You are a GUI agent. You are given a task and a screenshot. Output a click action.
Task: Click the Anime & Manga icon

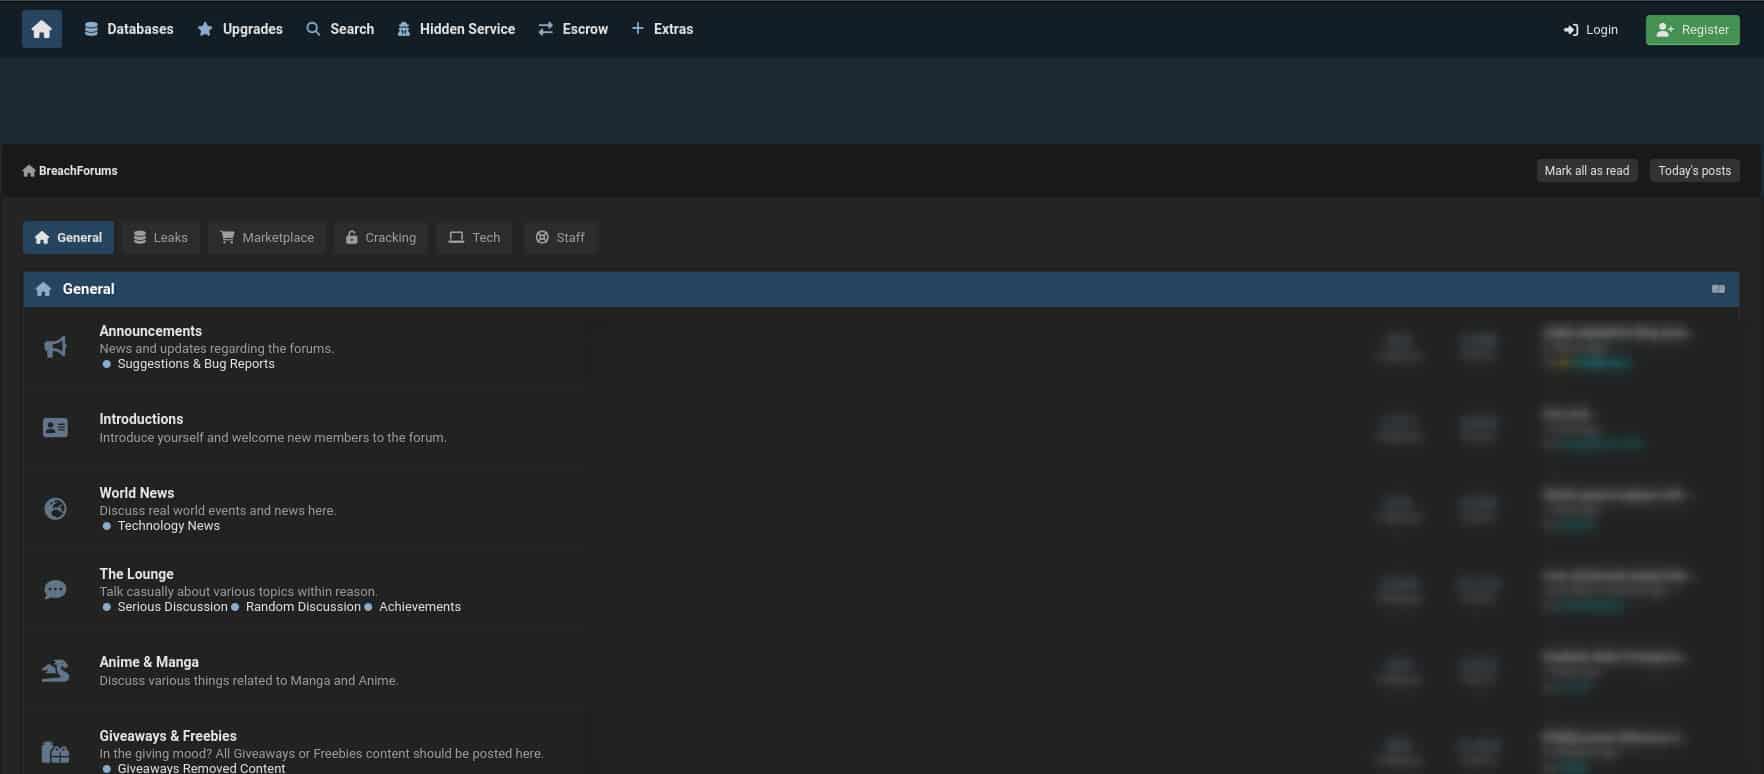point(55,671)
